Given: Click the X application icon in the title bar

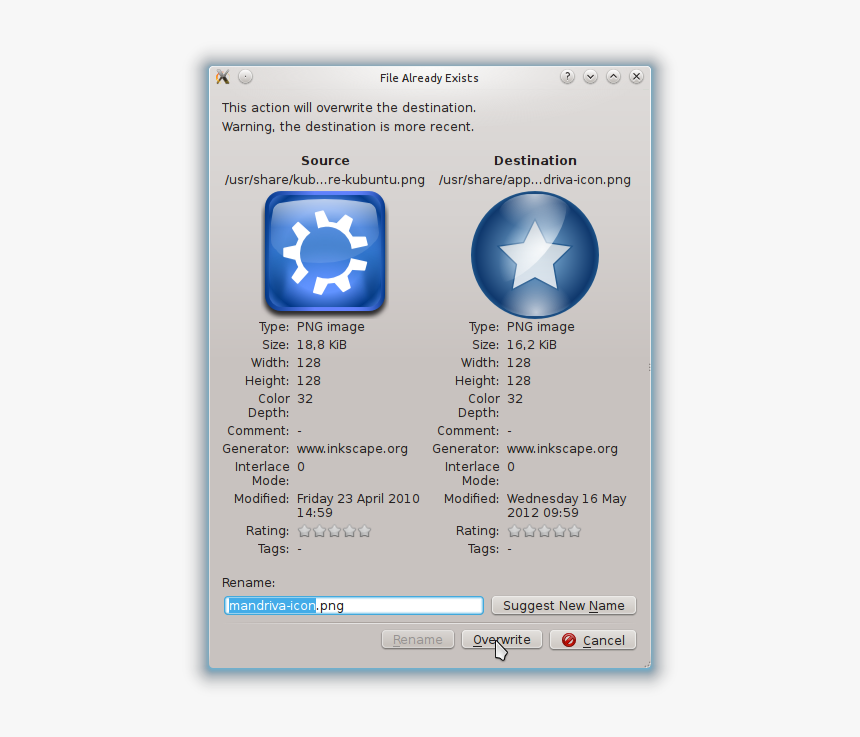Looking at the screenshot, I should (x=223, y=77).
